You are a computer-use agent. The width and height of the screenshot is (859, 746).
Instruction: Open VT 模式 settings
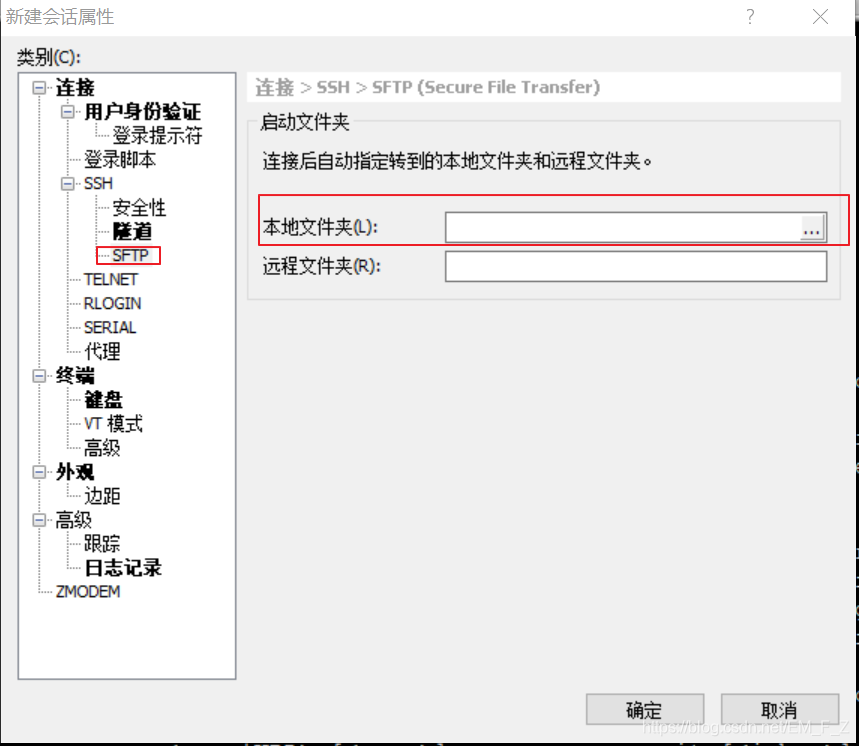click(113, 424)
